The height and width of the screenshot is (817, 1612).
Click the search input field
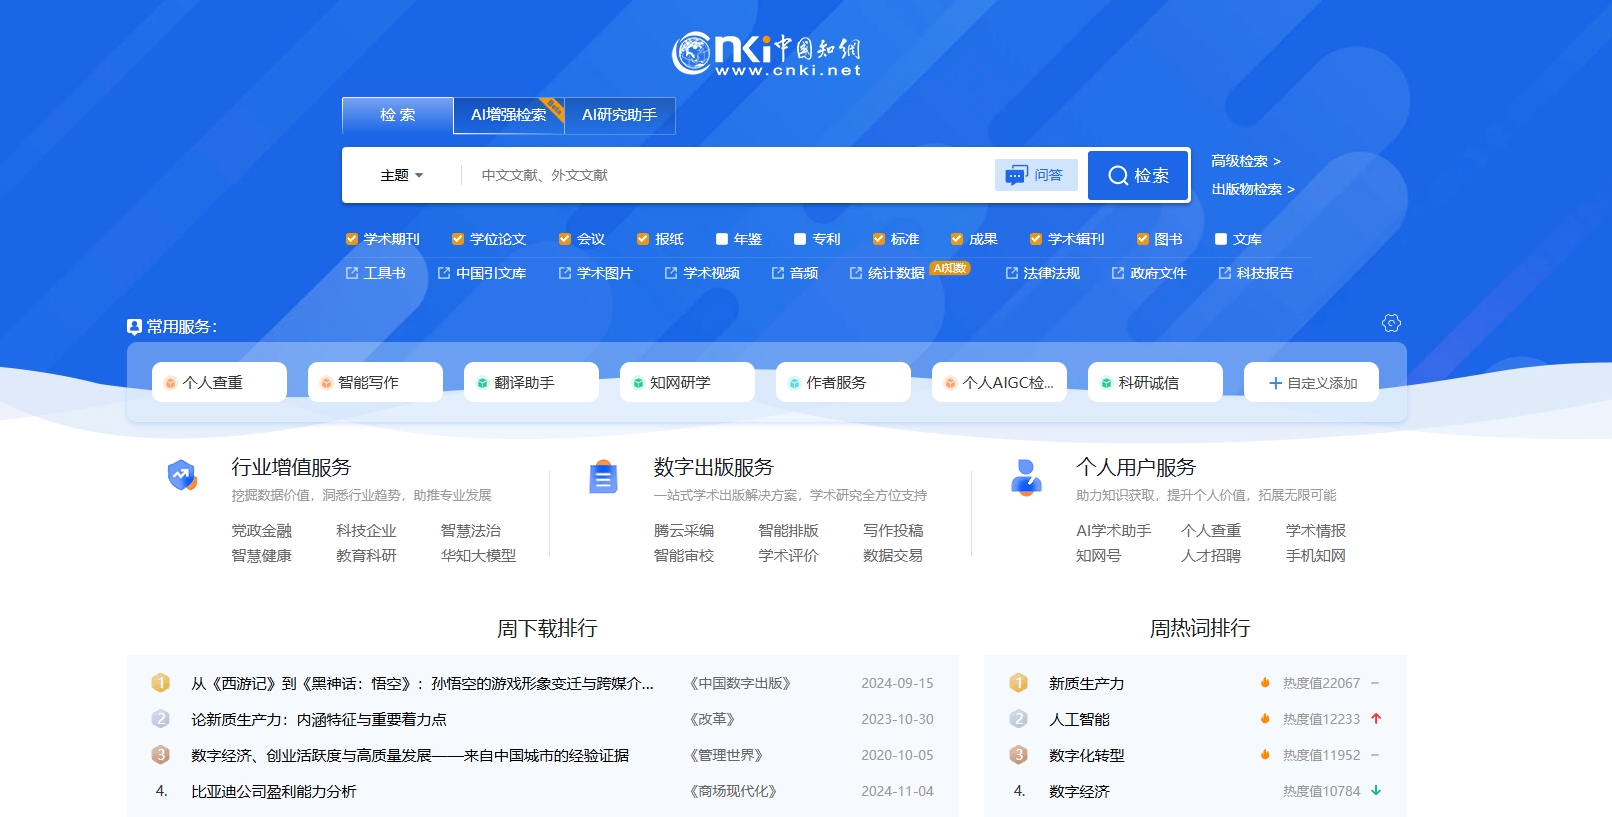coord(730,175)
